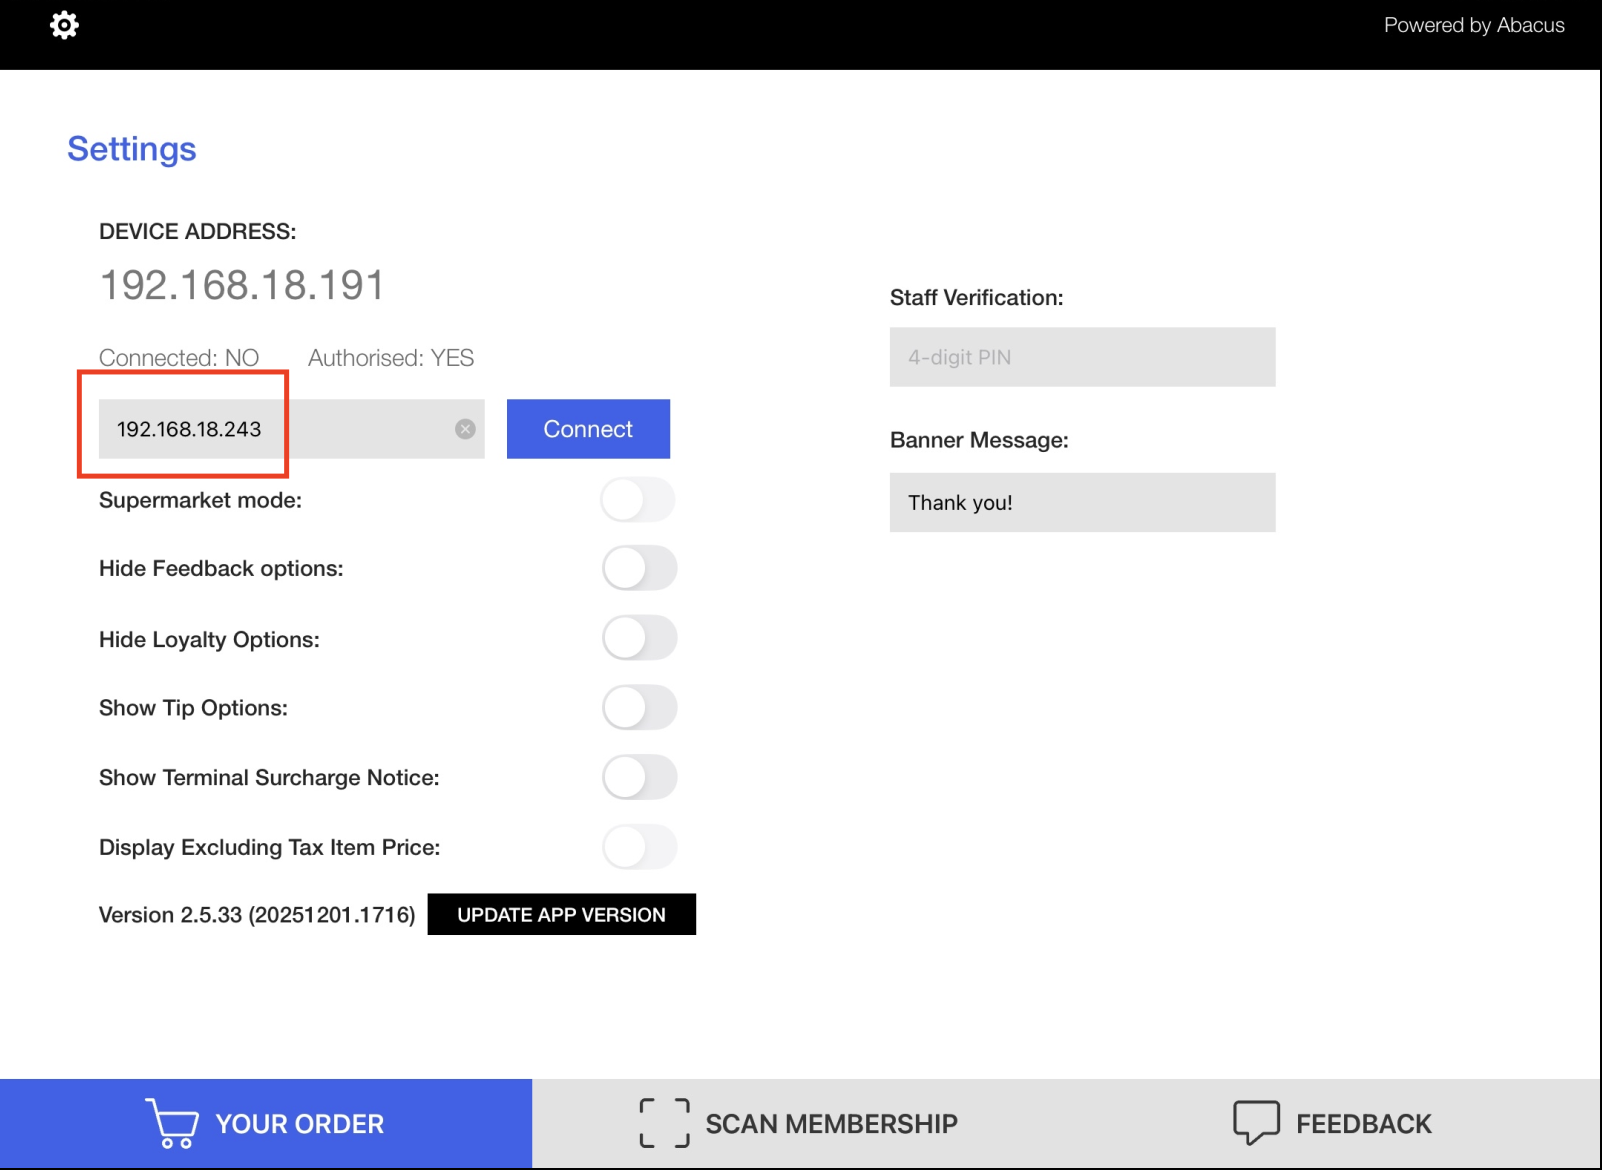
Task: Enable Hide Feedback options switch
Action: coord(639,568)
